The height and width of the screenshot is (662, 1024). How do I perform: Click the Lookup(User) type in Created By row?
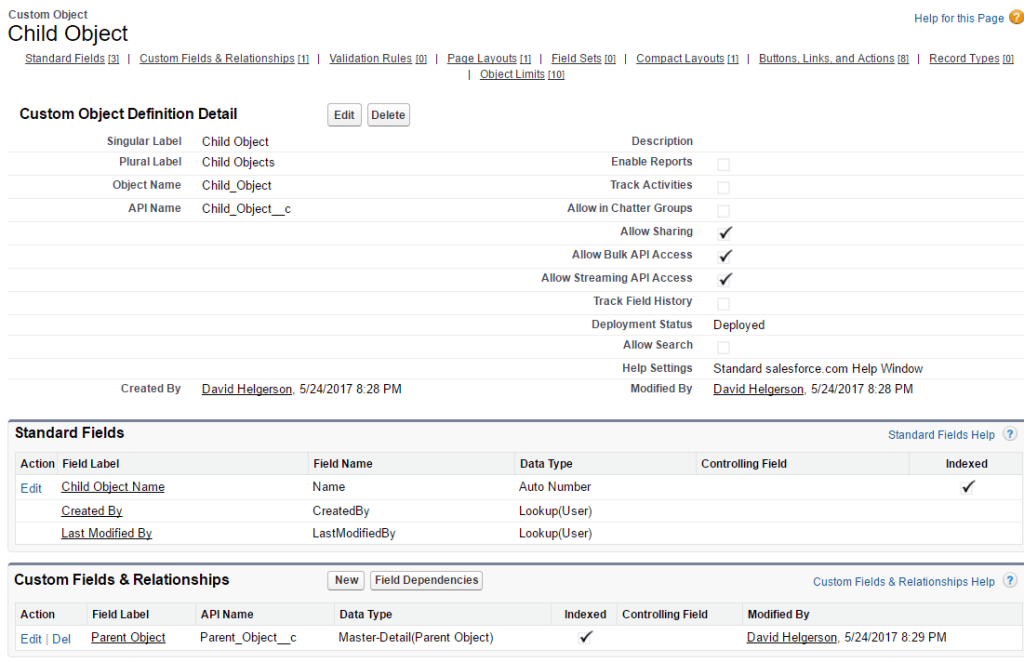coord(556,511)
